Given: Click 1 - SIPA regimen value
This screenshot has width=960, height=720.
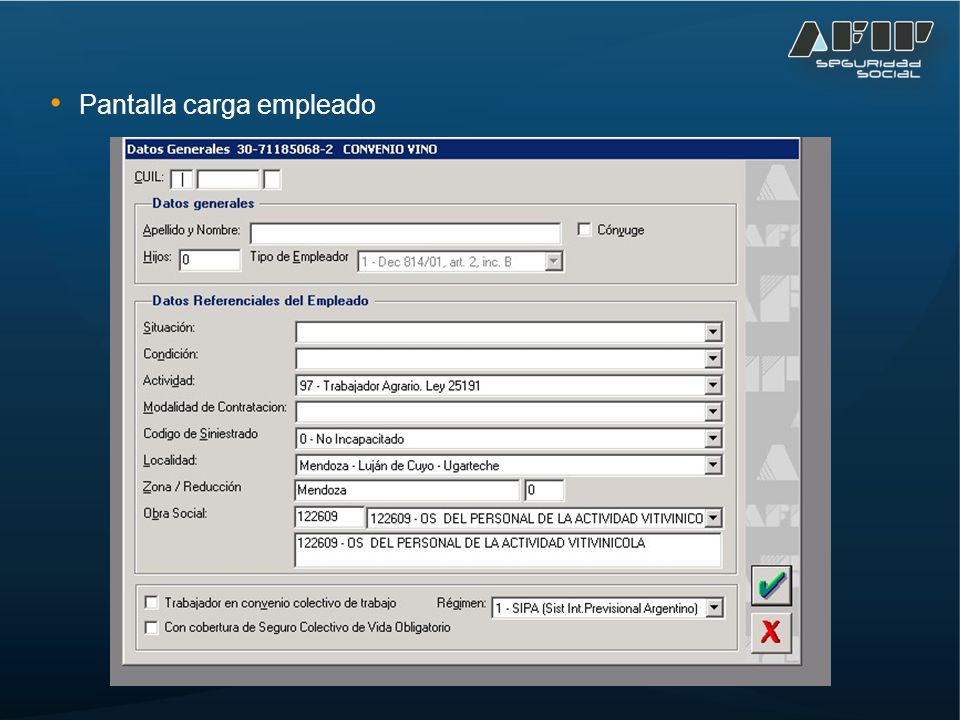Looking at the screenshot, I should (596, 609).
